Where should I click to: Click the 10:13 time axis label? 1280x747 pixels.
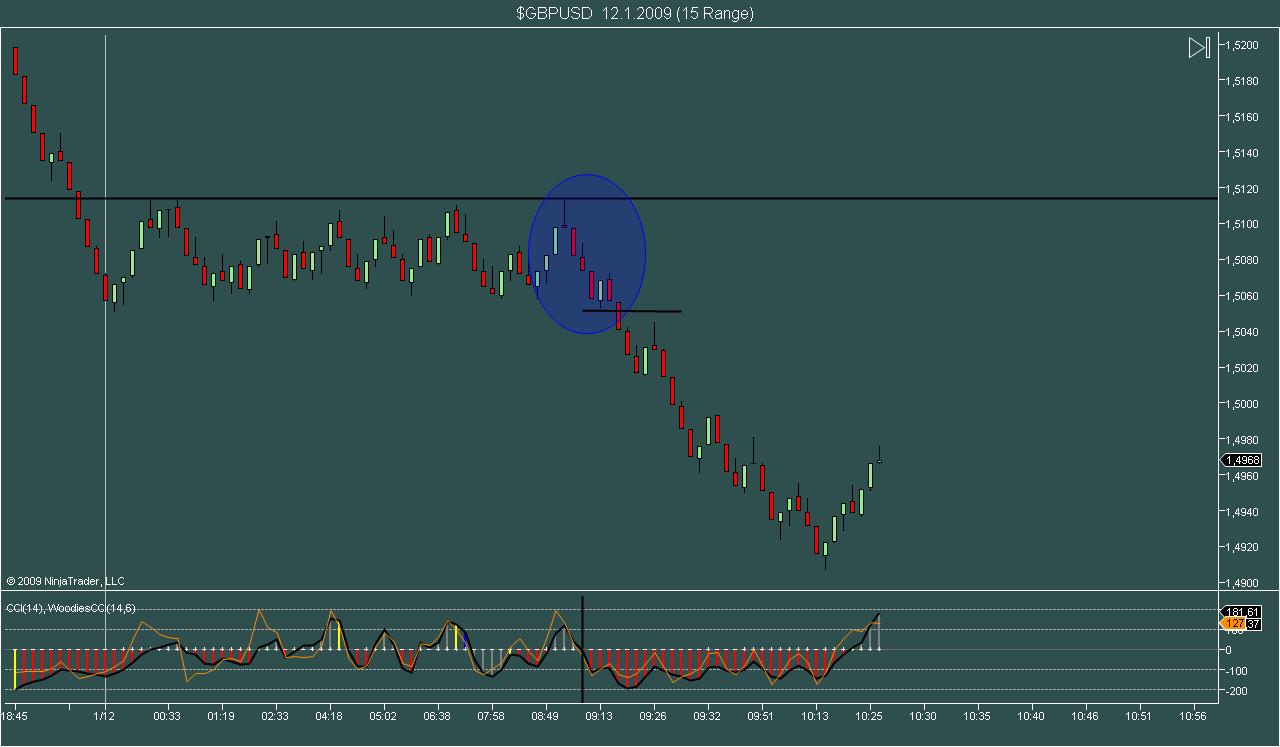(815, 716)
